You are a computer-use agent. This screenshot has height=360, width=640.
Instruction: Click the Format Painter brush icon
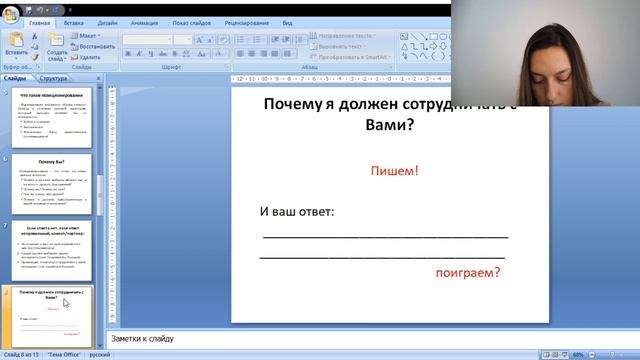click(35, 57)
